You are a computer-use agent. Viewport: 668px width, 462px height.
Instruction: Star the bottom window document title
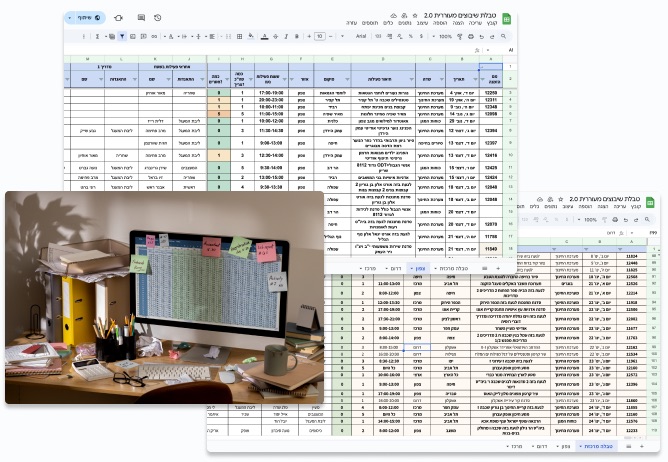tap(561, 199)
